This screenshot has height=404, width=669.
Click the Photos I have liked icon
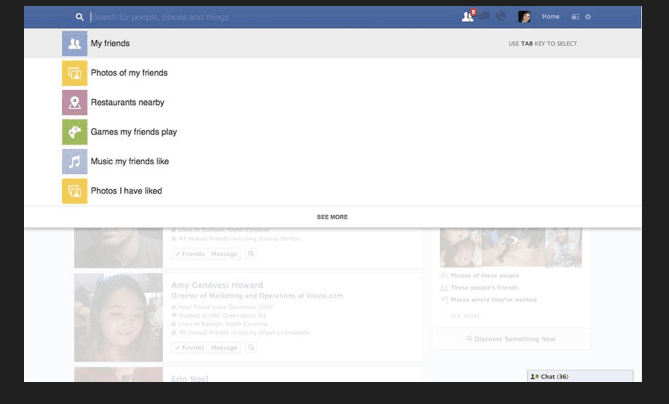[x=75, y=191]
